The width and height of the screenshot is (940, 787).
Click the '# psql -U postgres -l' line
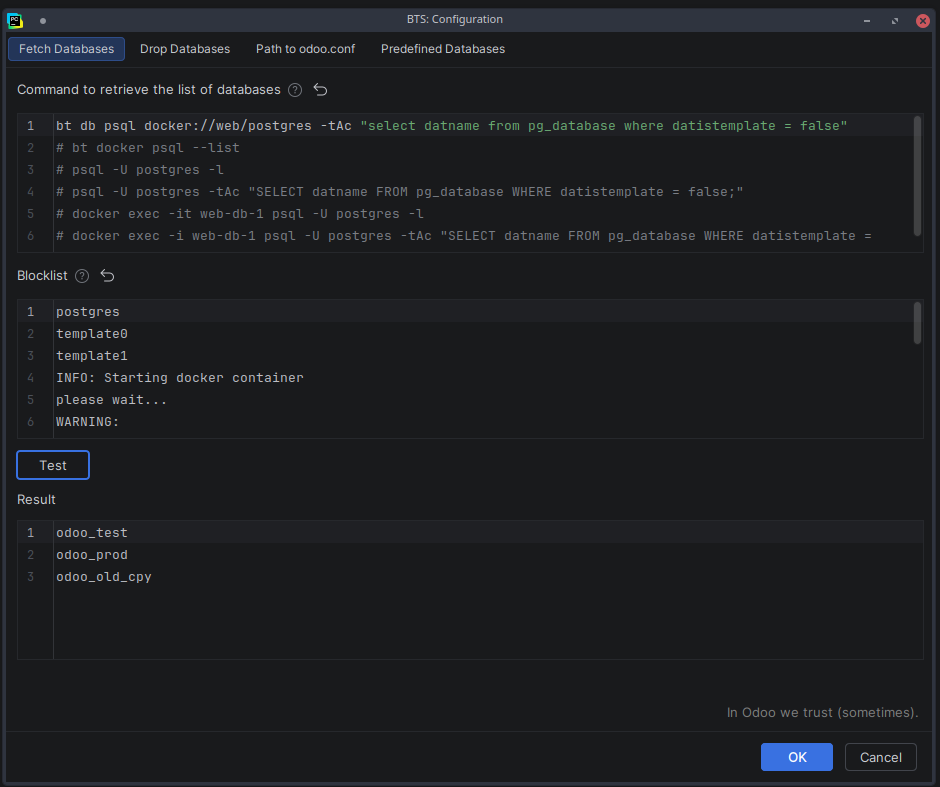pos(140,170)
